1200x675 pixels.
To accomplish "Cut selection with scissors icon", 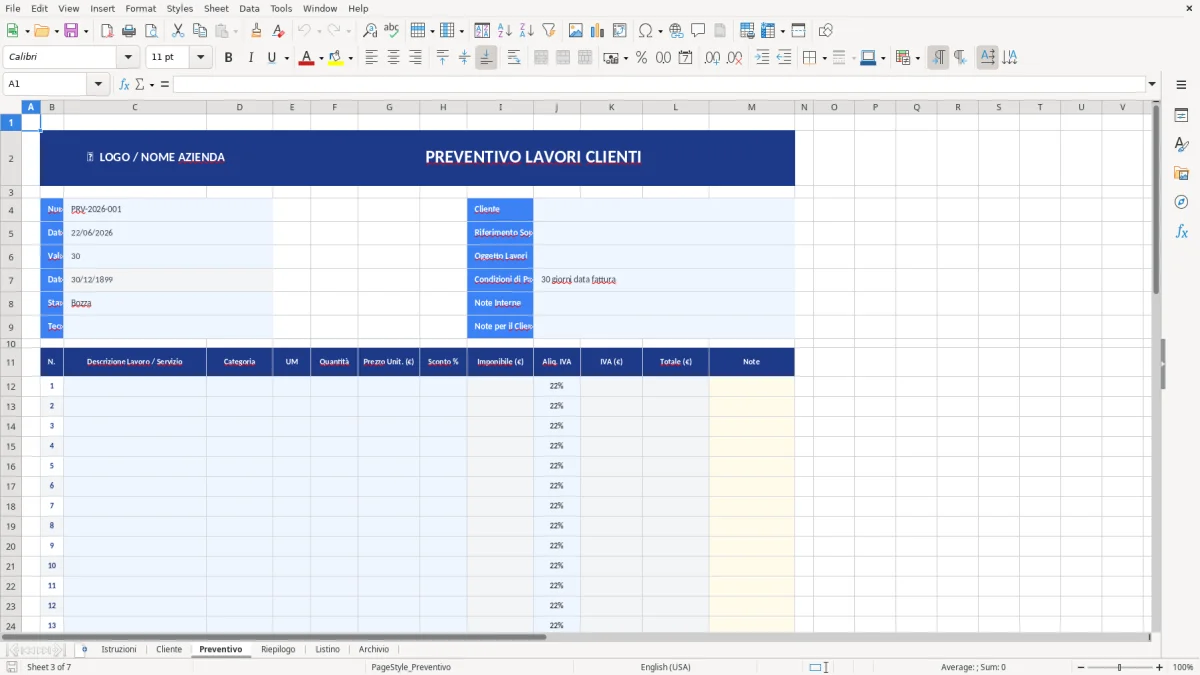I will (177, 31).
